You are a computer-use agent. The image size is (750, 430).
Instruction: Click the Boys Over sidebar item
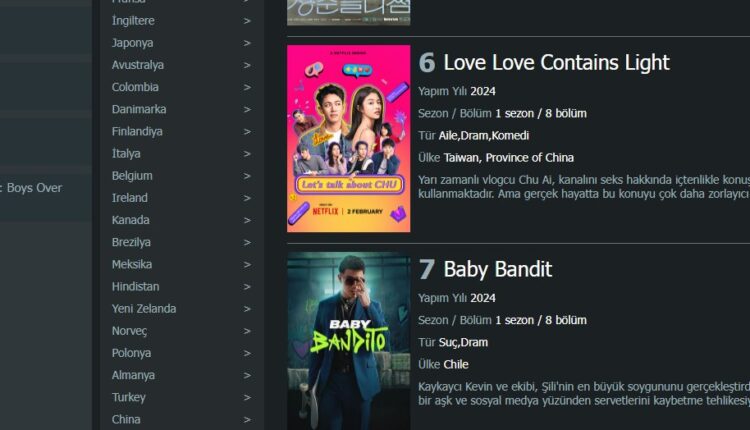[x=31, y=188]
